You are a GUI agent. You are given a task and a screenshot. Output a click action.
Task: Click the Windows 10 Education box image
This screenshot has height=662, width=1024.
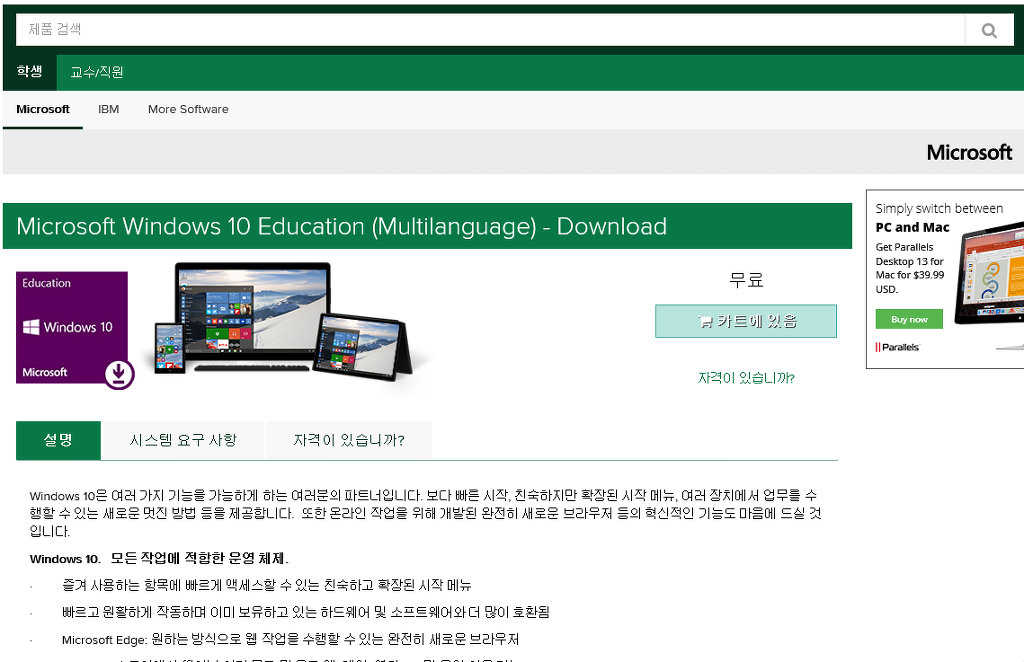pyautogui.click(x=72, y=327)
